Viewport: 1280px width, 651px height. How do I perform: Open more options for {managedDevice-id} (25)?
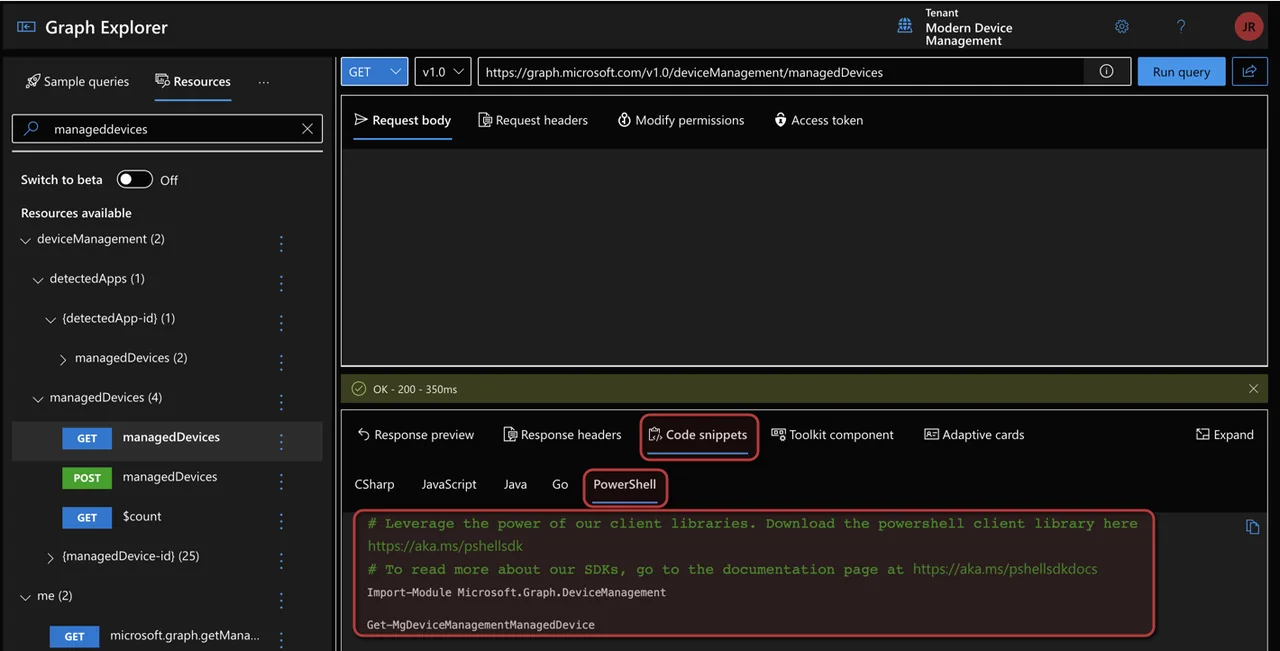[x=281, y=560]
